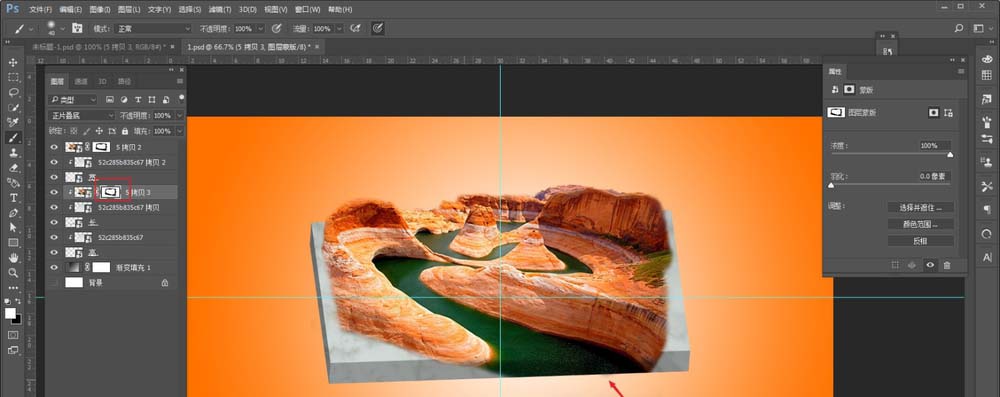Open the '滤镜(T)' menu
Image resolution: width=1000 pixels, height=397 pixels.
[x=220, y=10]
